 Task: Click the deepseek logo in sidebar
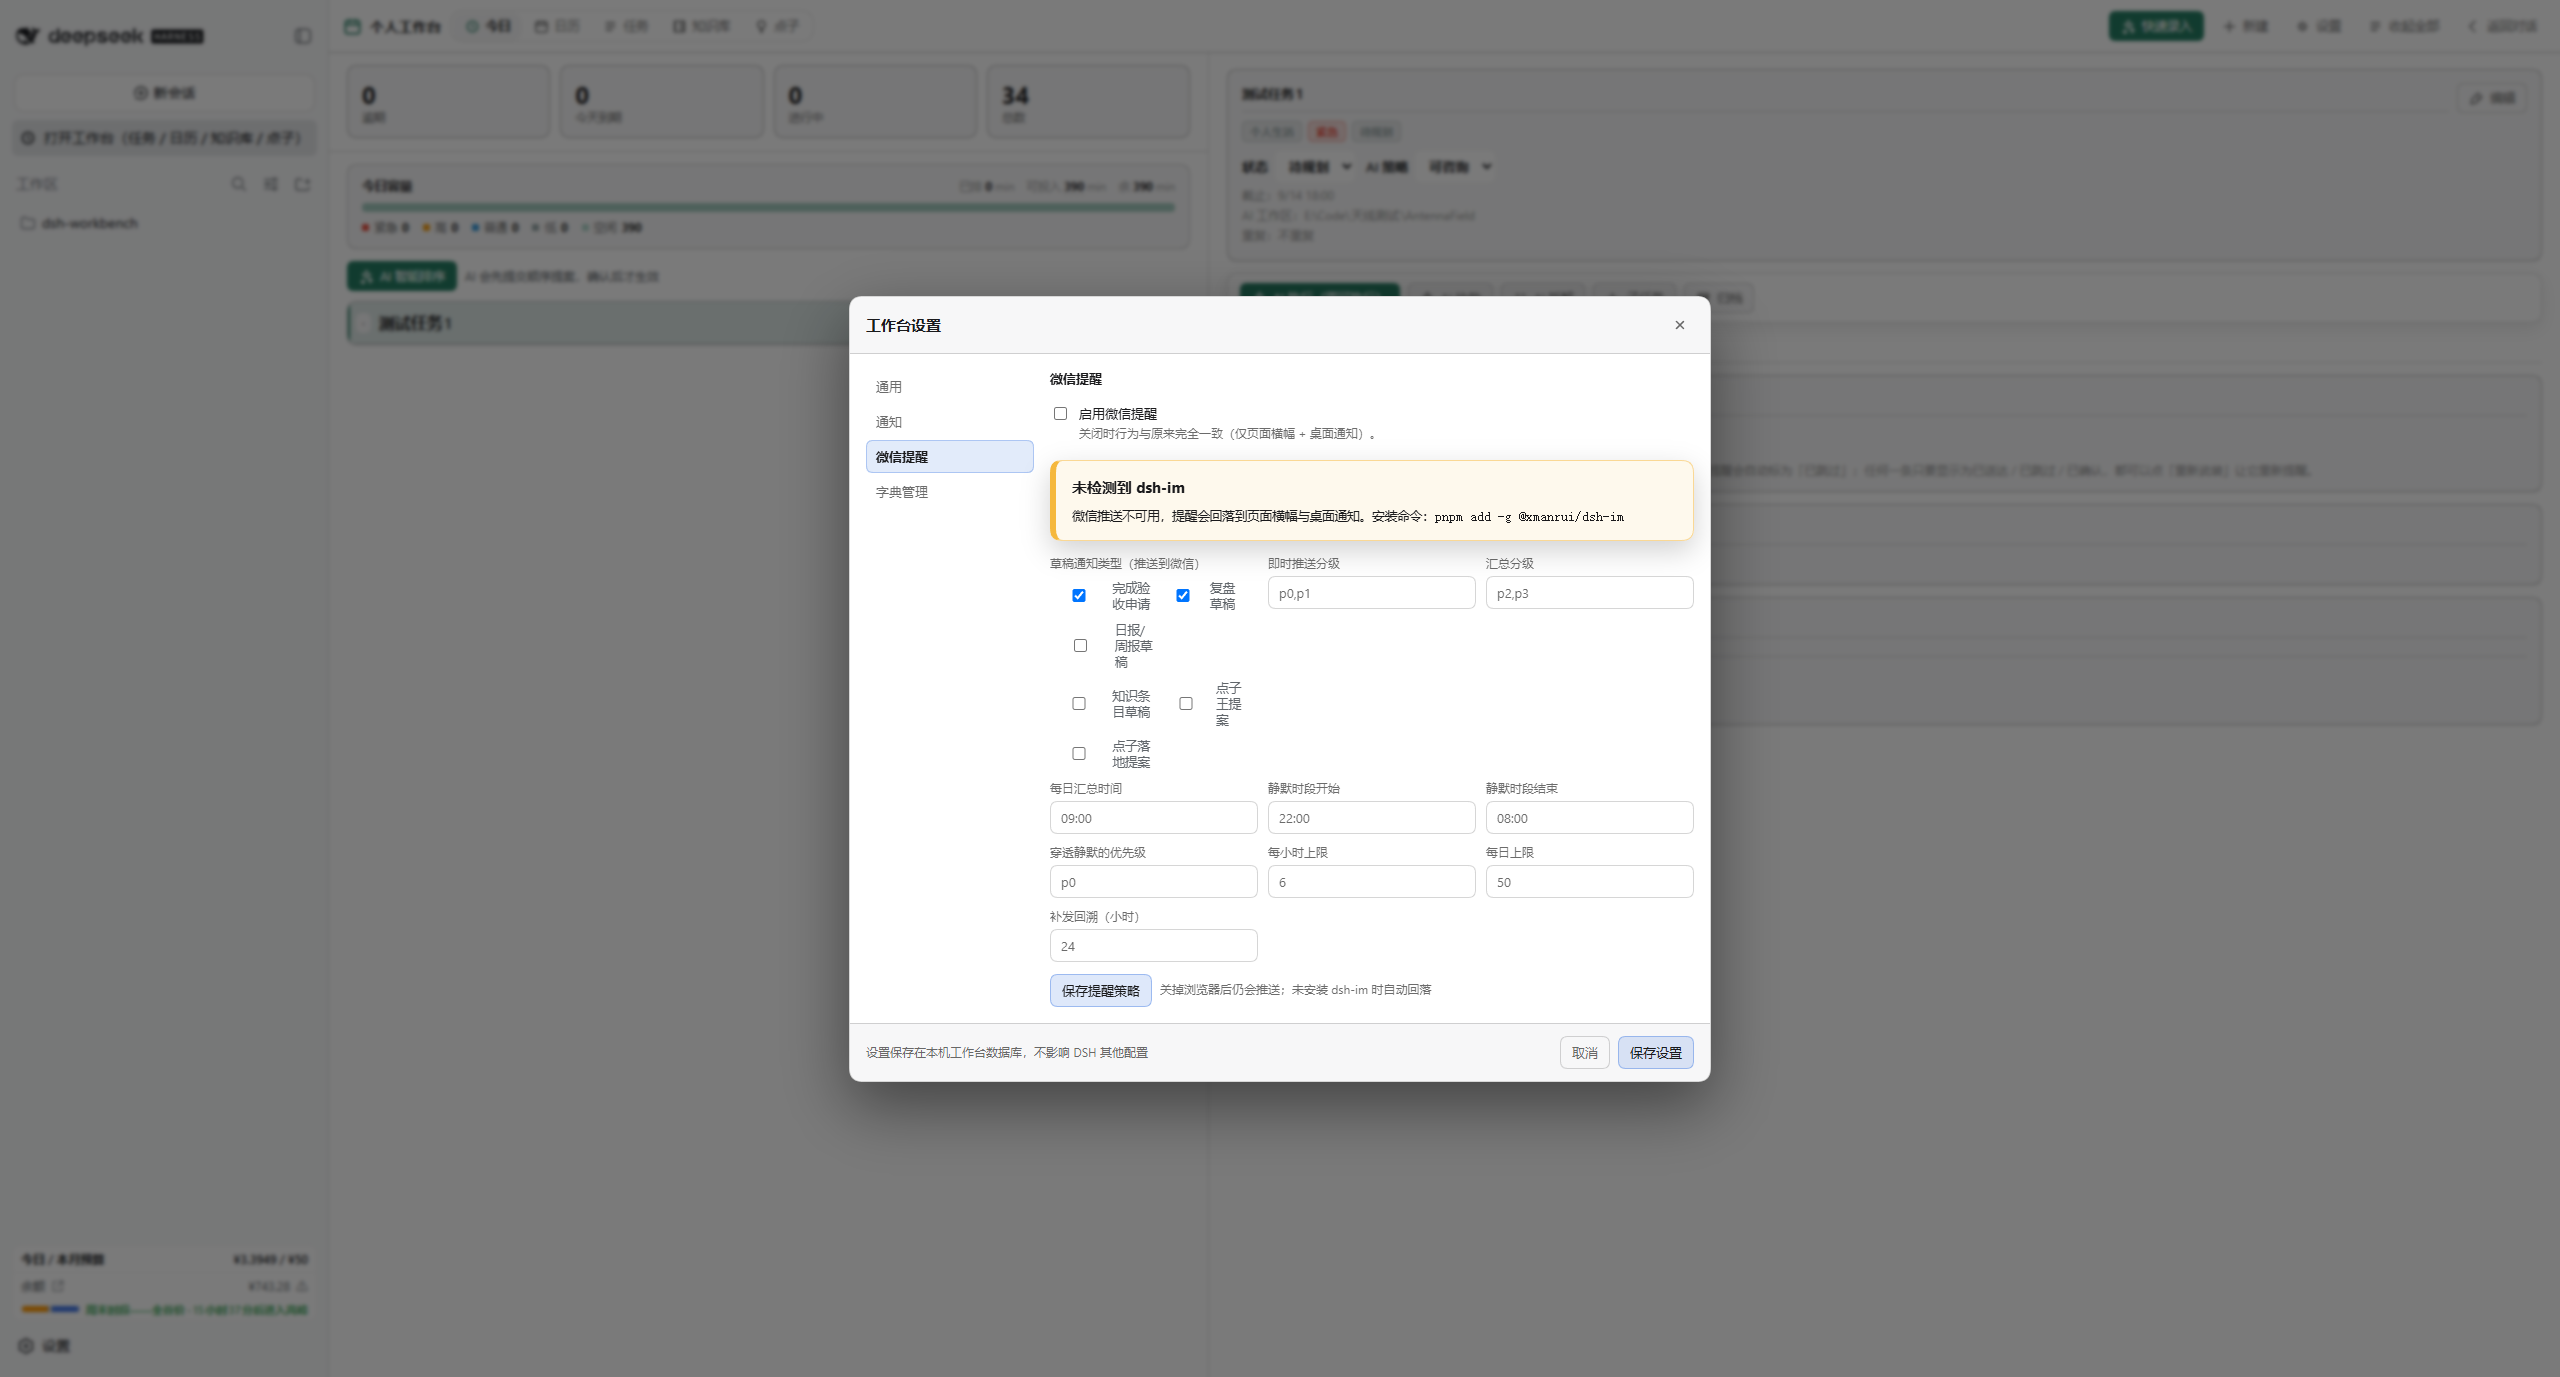point(109,36)
